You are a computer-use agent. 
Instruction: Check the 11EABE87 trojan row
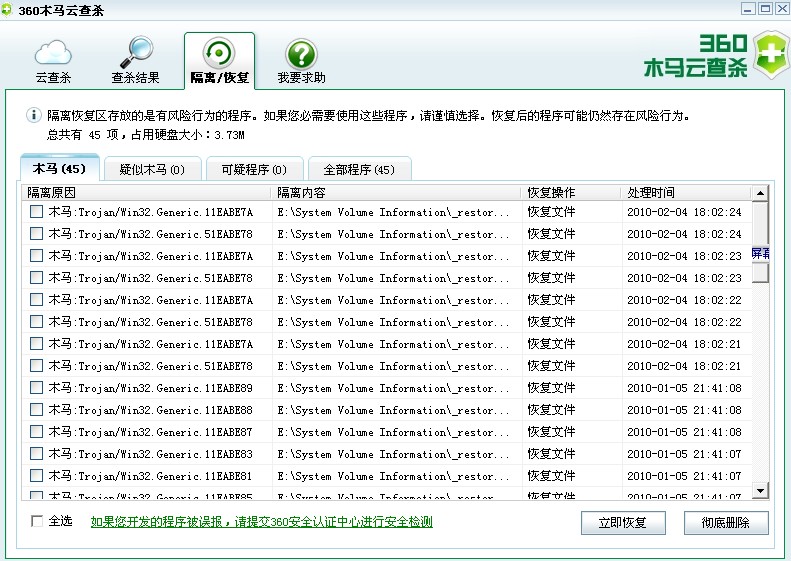(36, 431)
